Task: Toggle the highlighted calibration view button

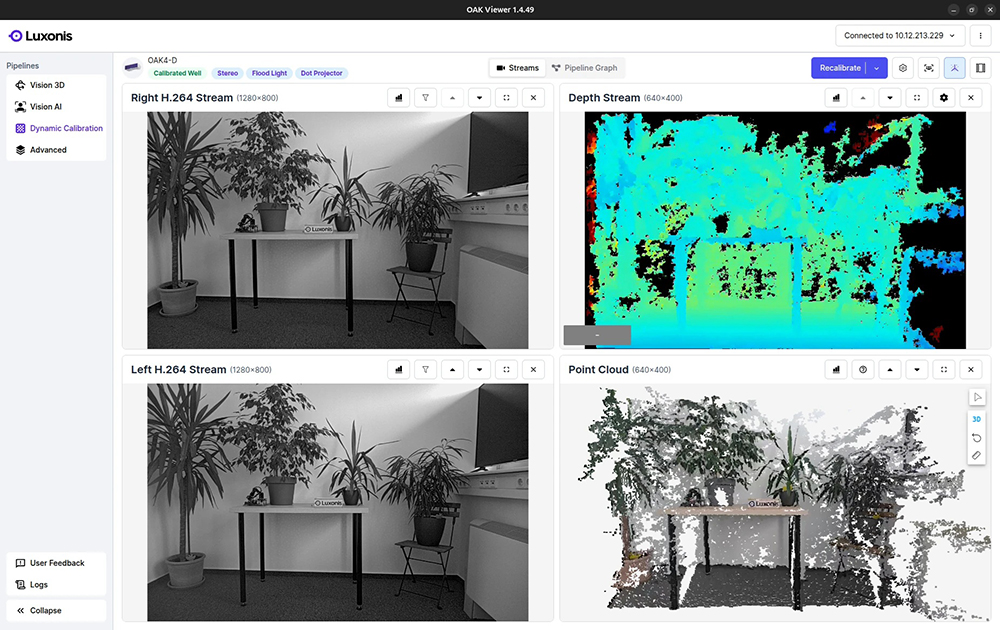Action: click(x=954, y=68)
